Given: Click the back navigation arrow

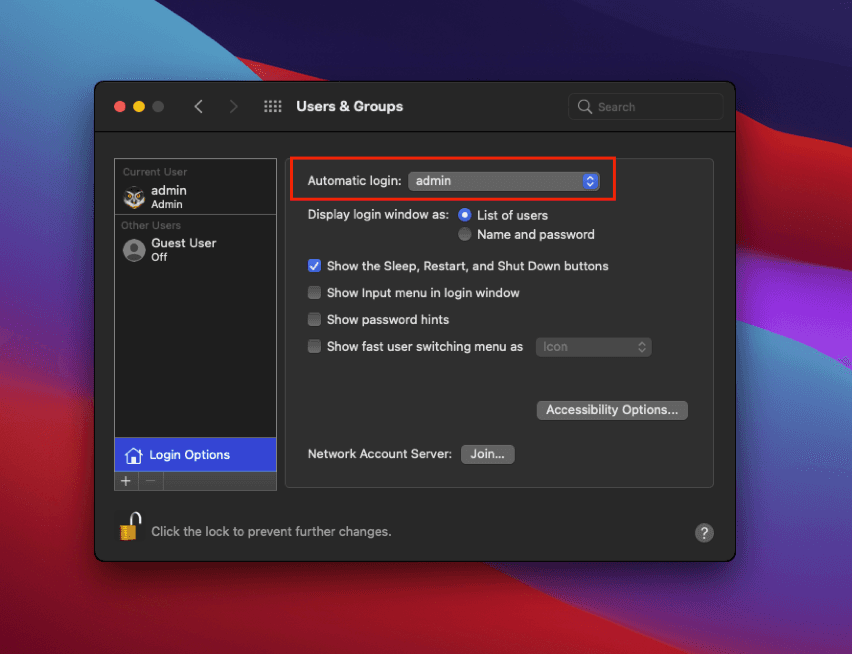Looking at the screenshot, I should [198, 106].
